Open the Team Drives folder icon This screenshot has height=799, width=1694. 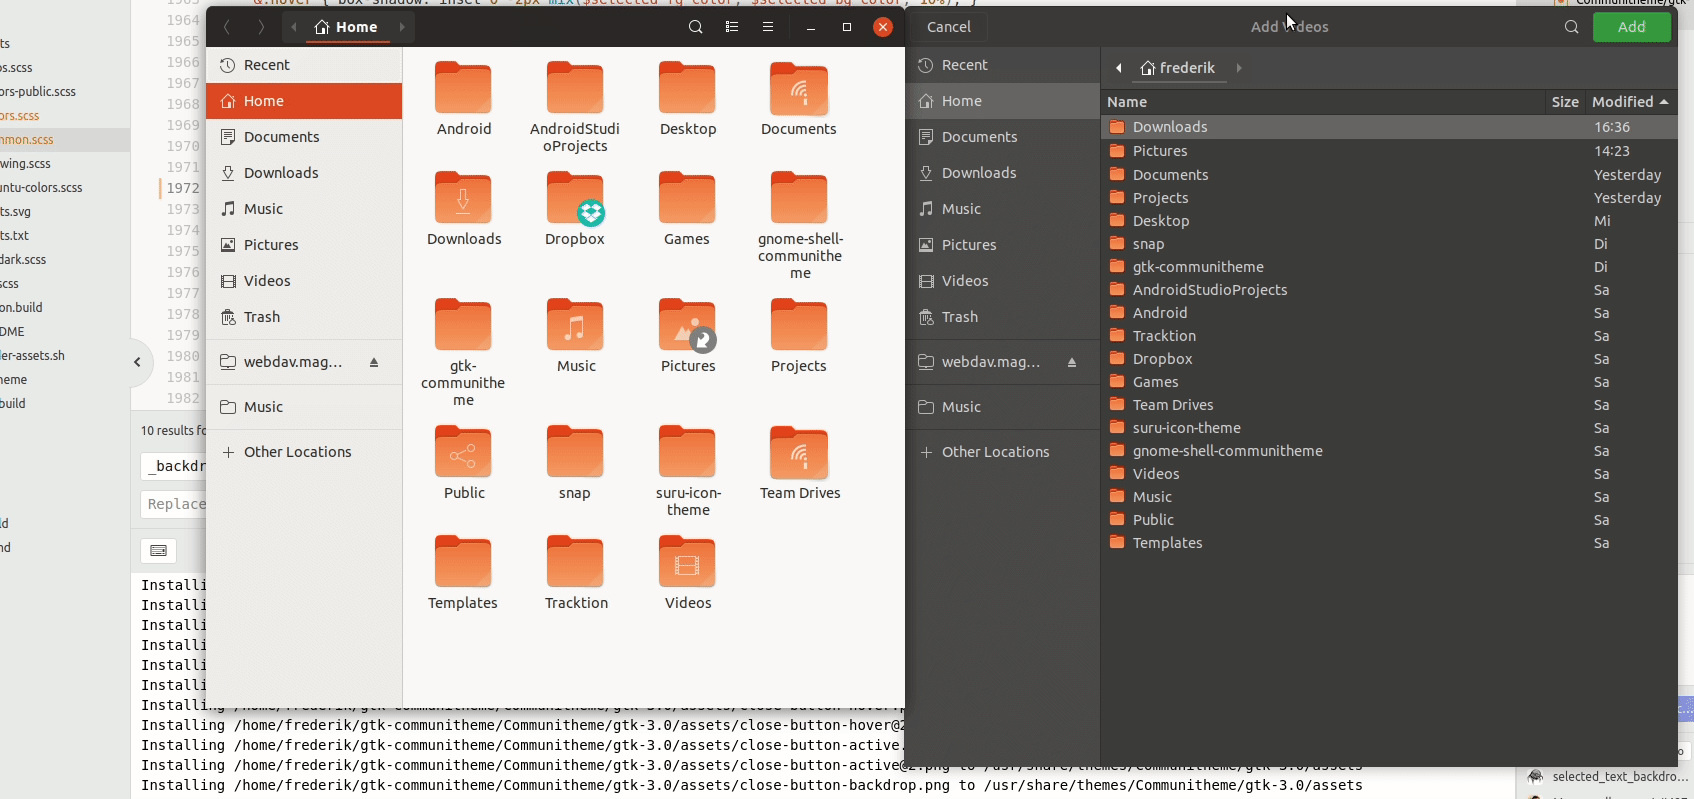point(799,452)
